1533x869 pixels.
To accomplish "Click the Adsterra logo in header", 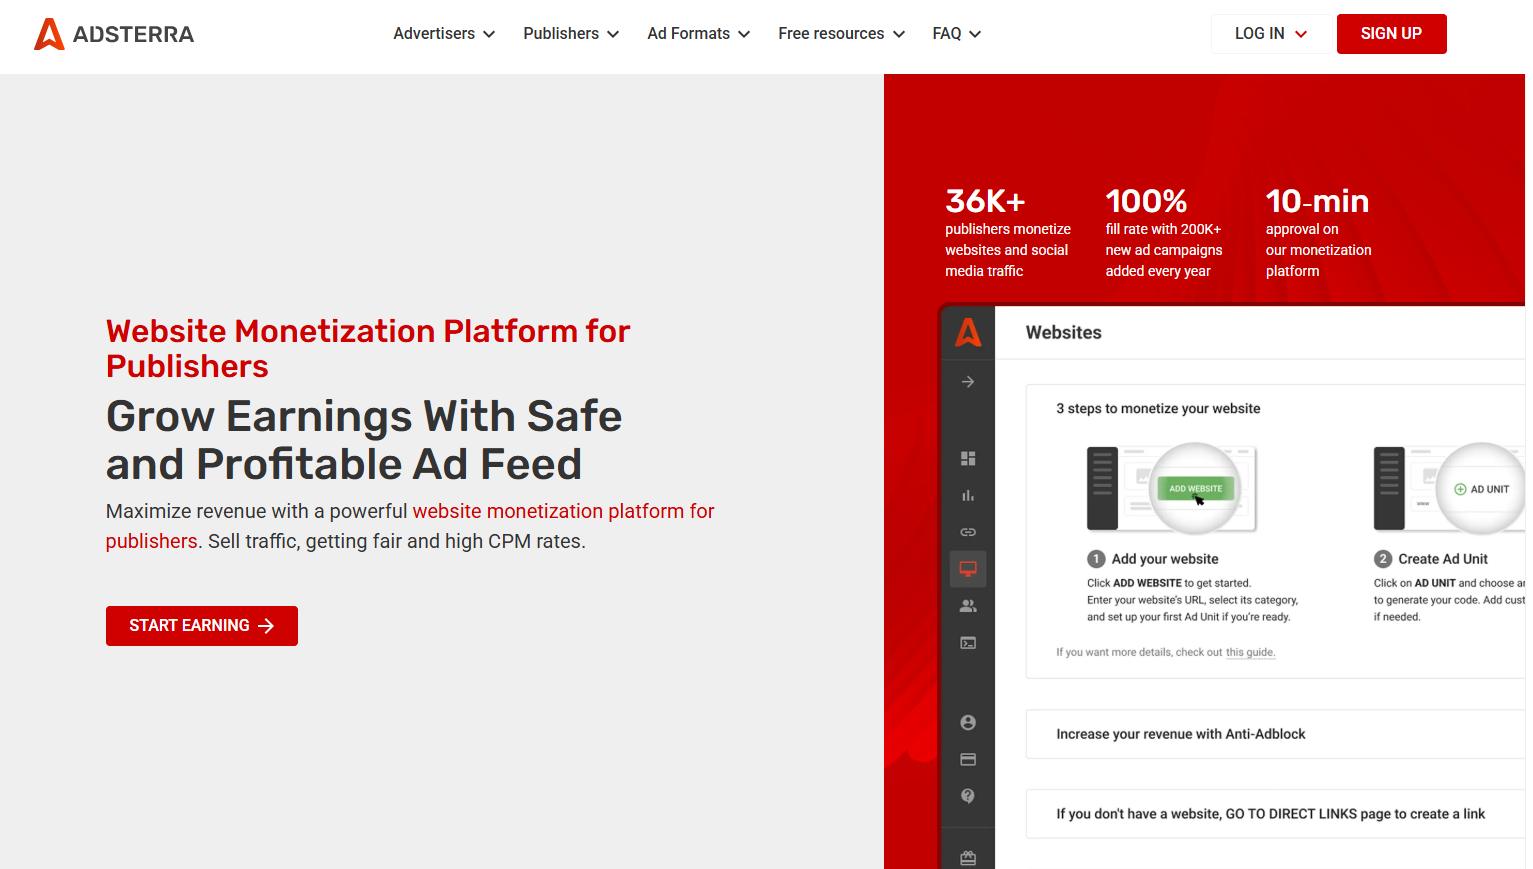I will point(114,34).
